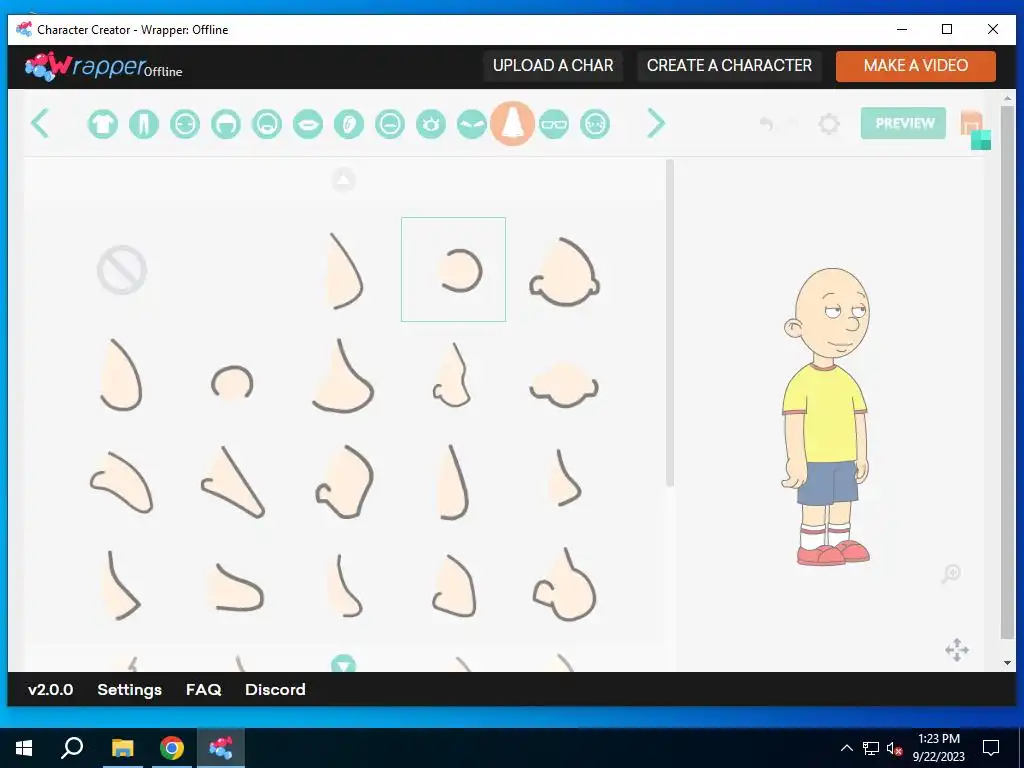
Task: Open the gear settings icon near Preview
Action: 829,123
